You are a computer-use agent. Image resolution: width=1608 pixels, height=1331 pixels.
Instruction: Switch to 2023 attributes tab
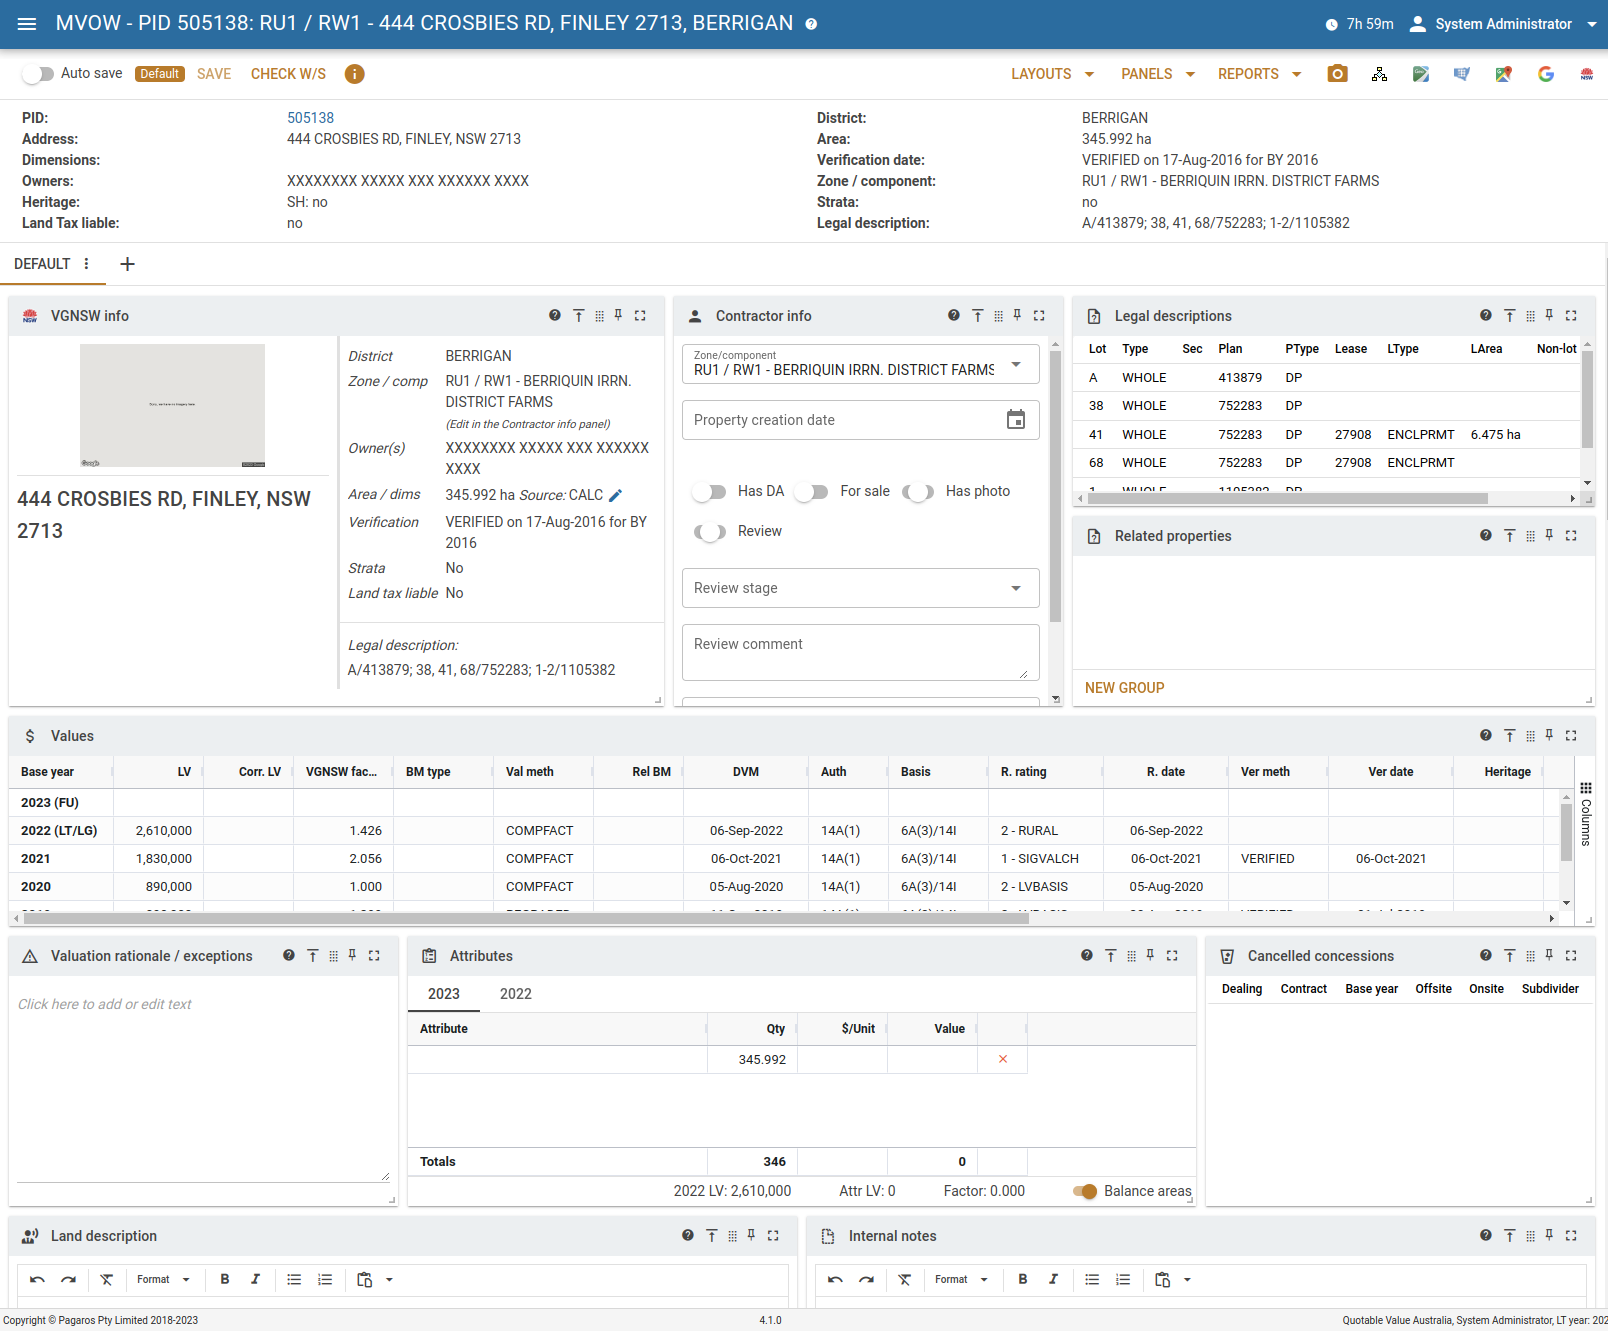click(x=444, y=994)
